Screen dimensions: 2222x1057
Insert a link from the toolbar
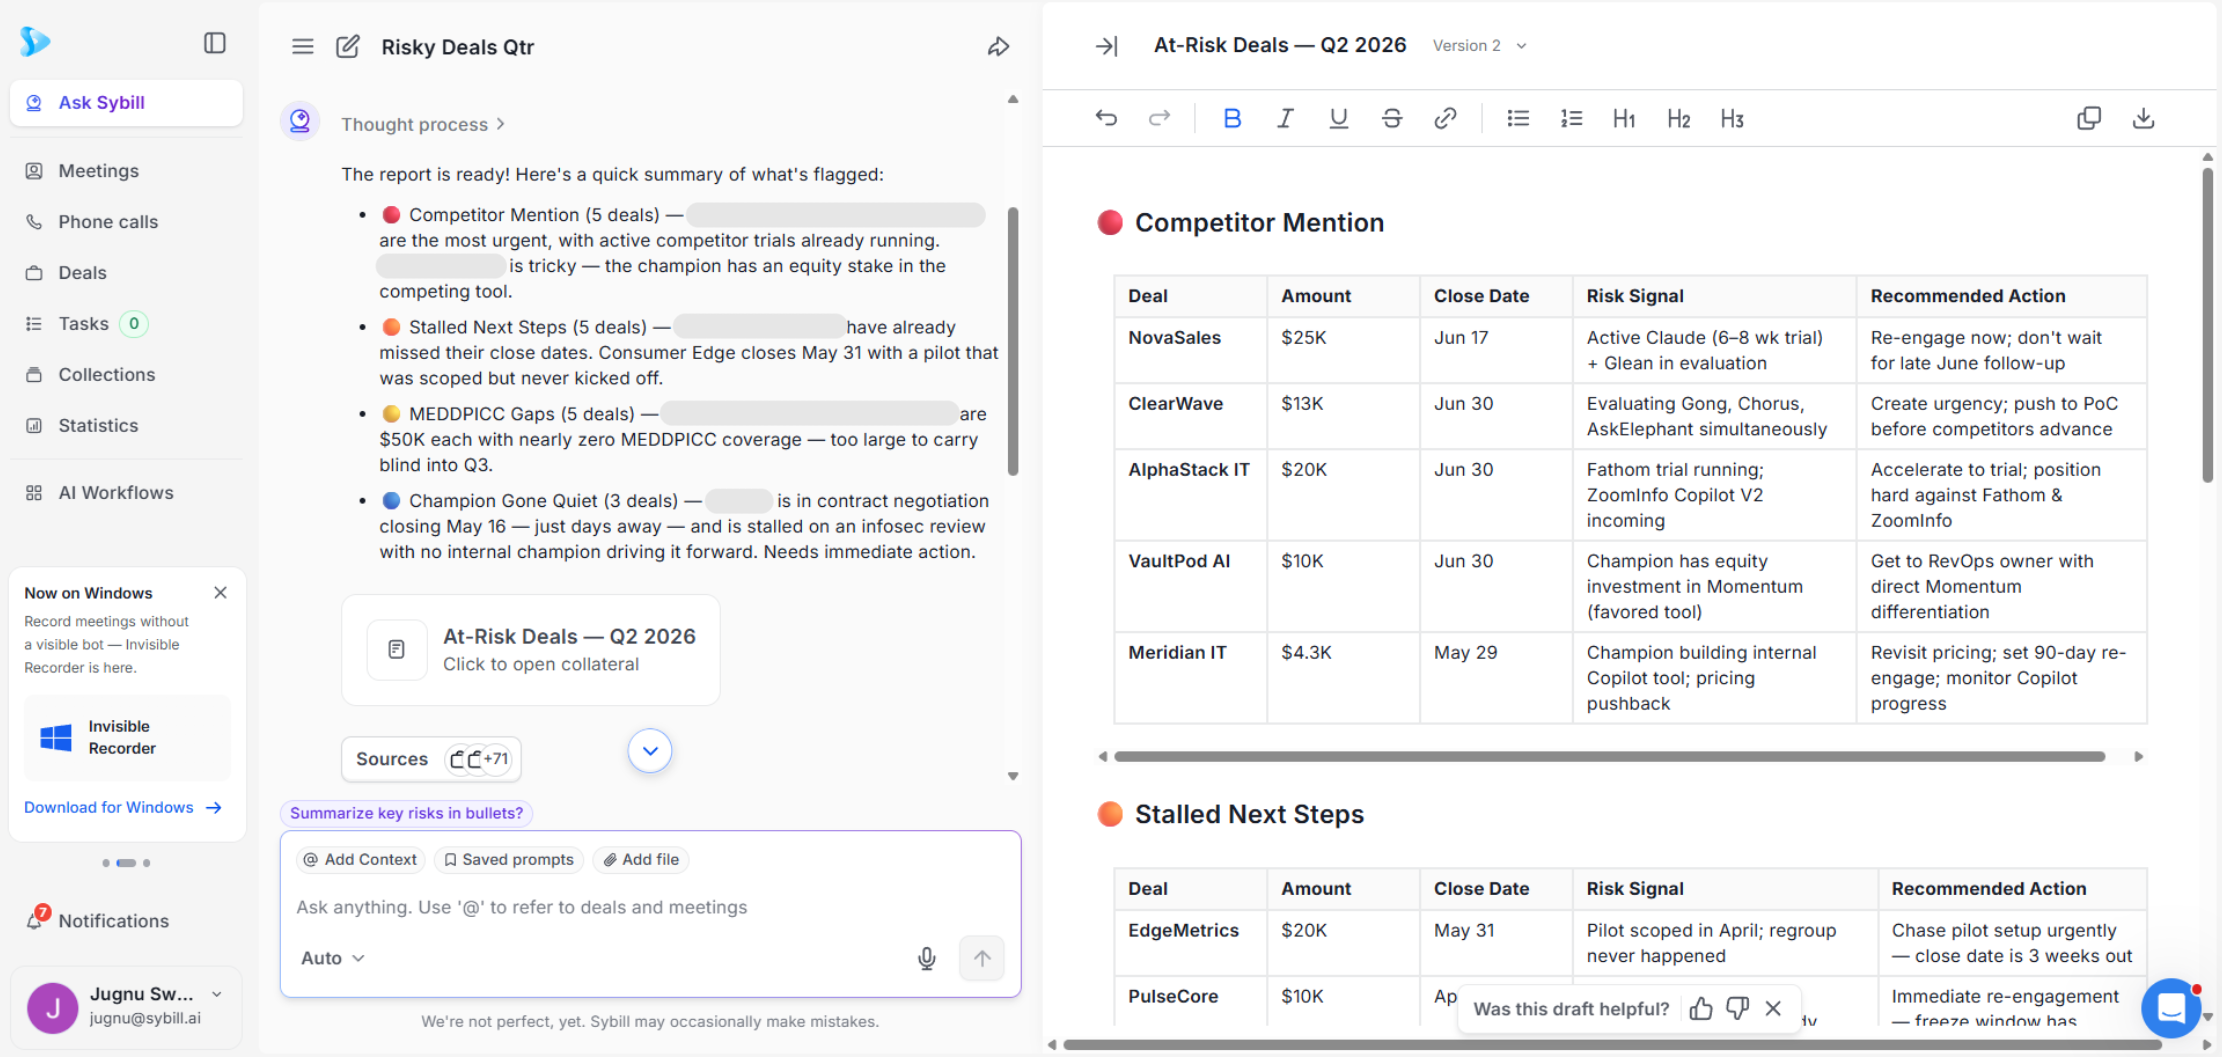(1445, 118)
